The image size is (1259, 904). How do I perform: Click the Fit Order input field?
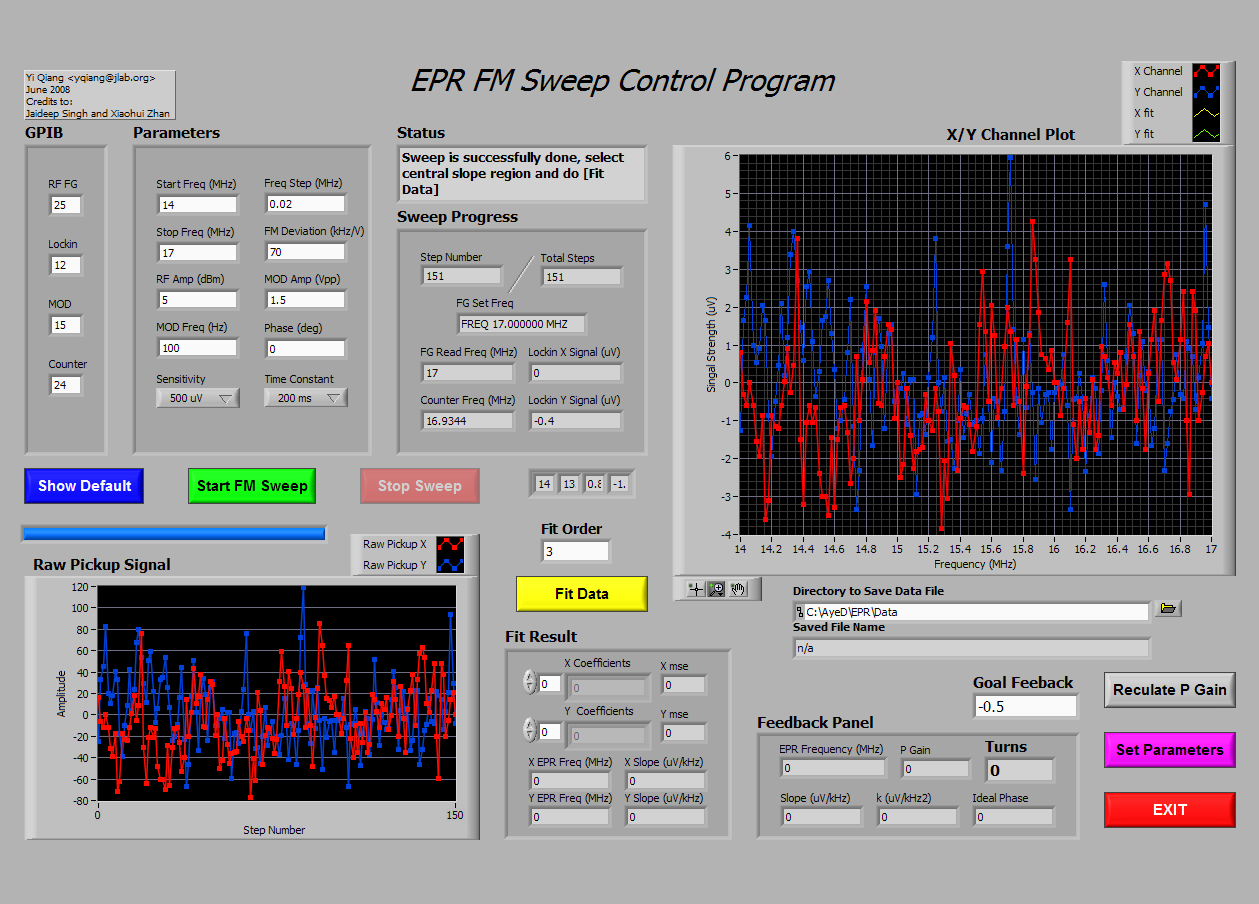(576, 551)
